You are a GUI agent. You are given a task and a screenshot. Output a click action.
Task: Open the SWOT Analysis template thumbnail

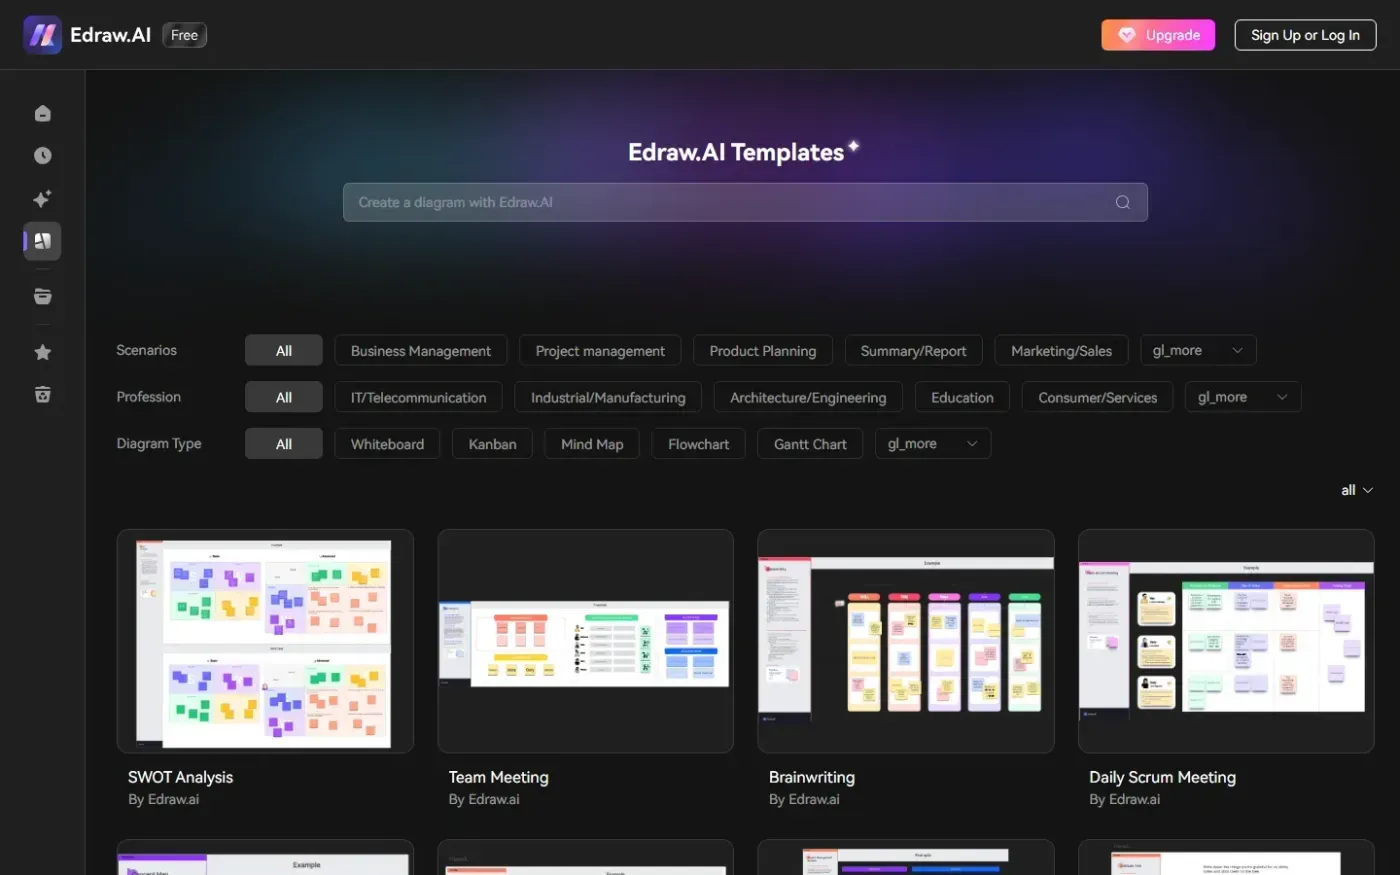coord(265,641)
